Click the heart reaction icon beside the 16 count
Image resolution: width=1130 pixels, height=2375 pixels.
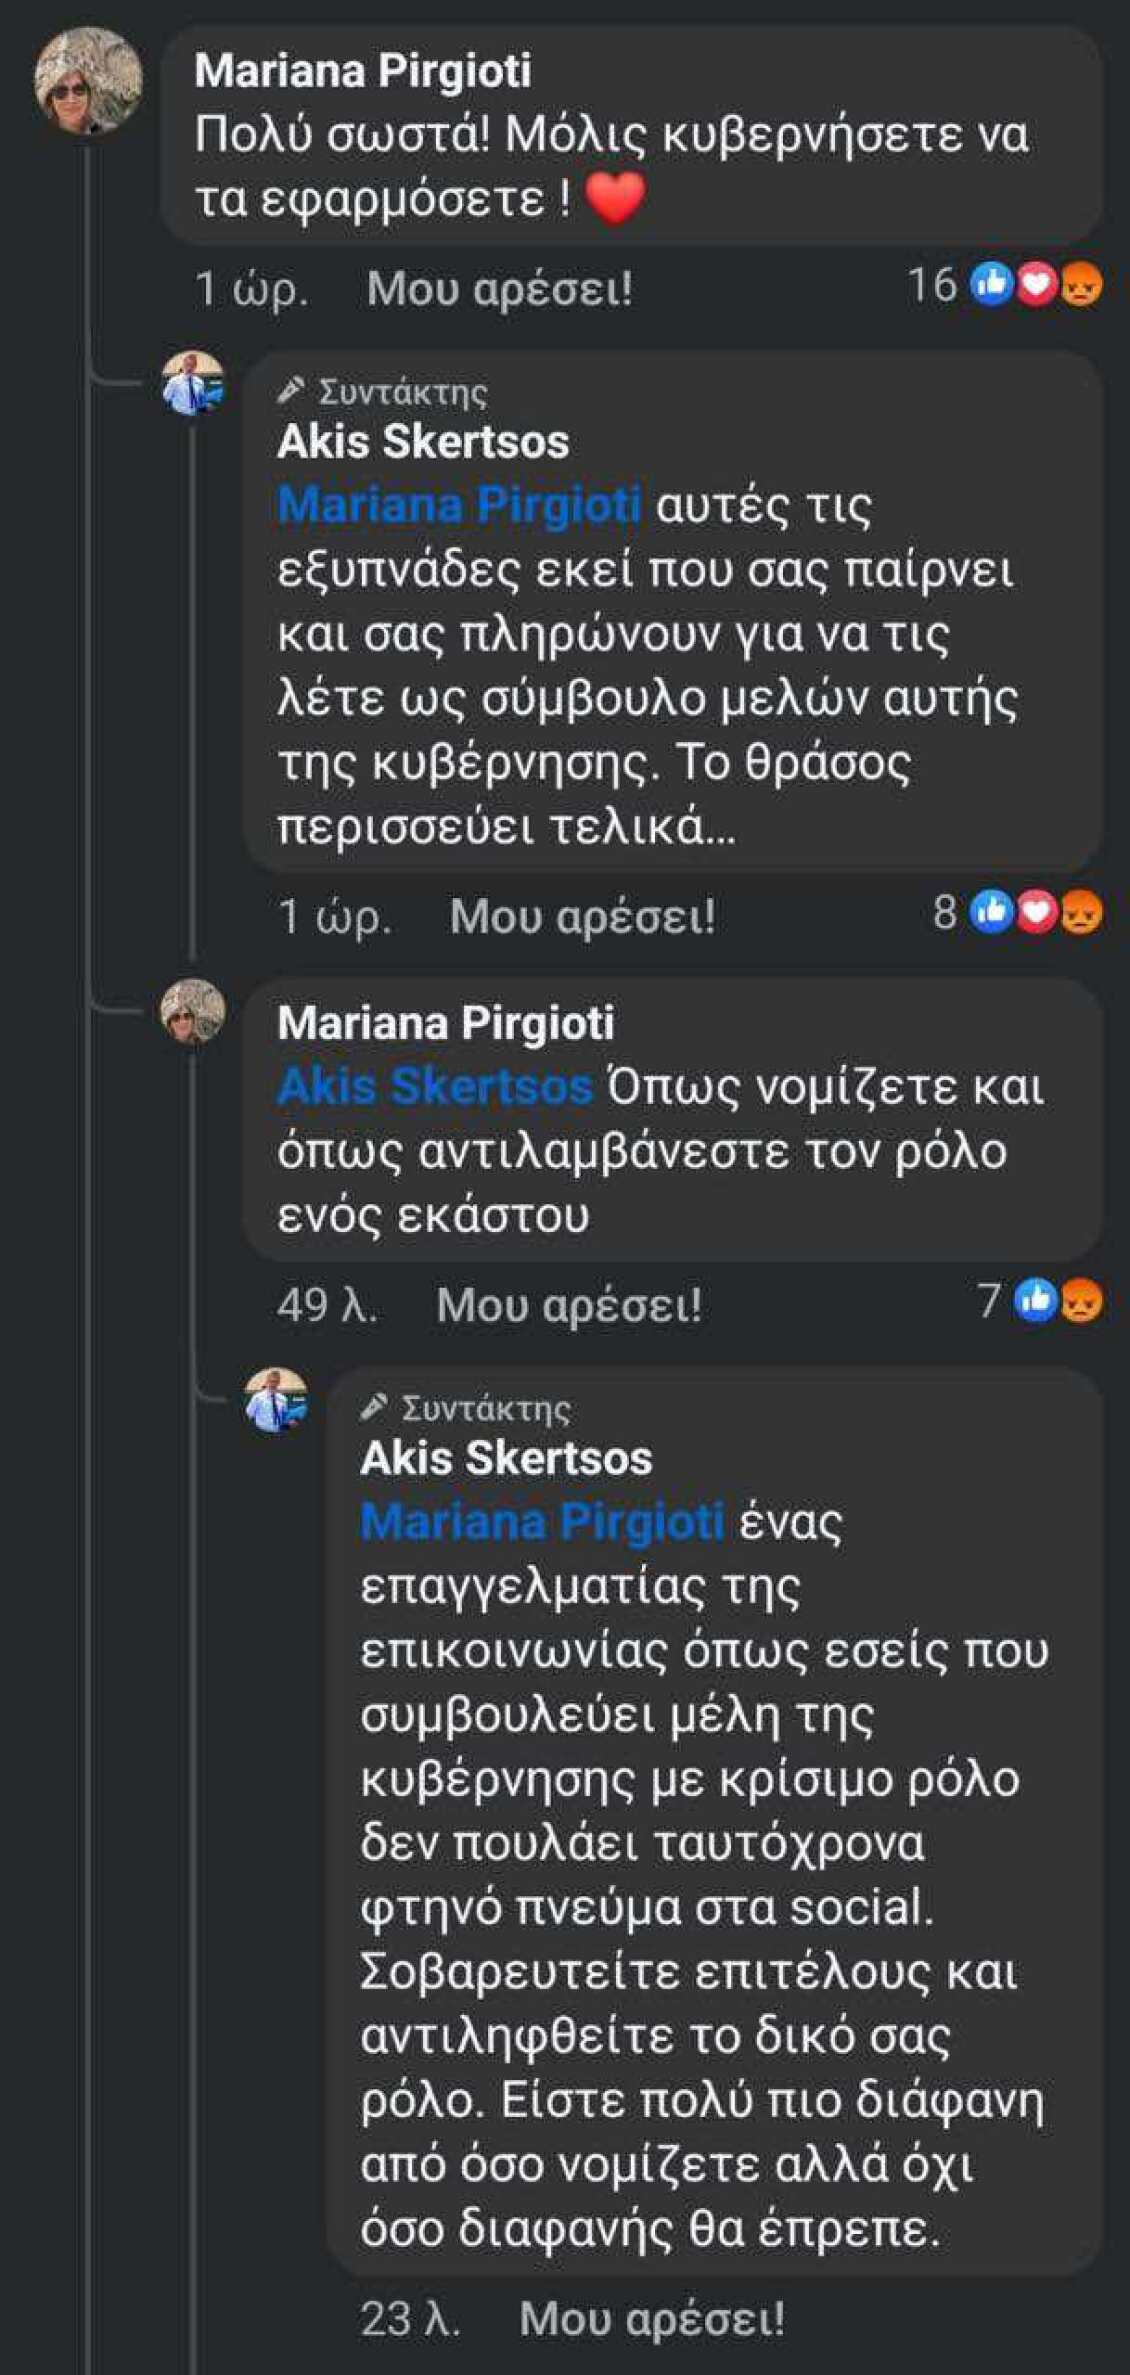1037,288
